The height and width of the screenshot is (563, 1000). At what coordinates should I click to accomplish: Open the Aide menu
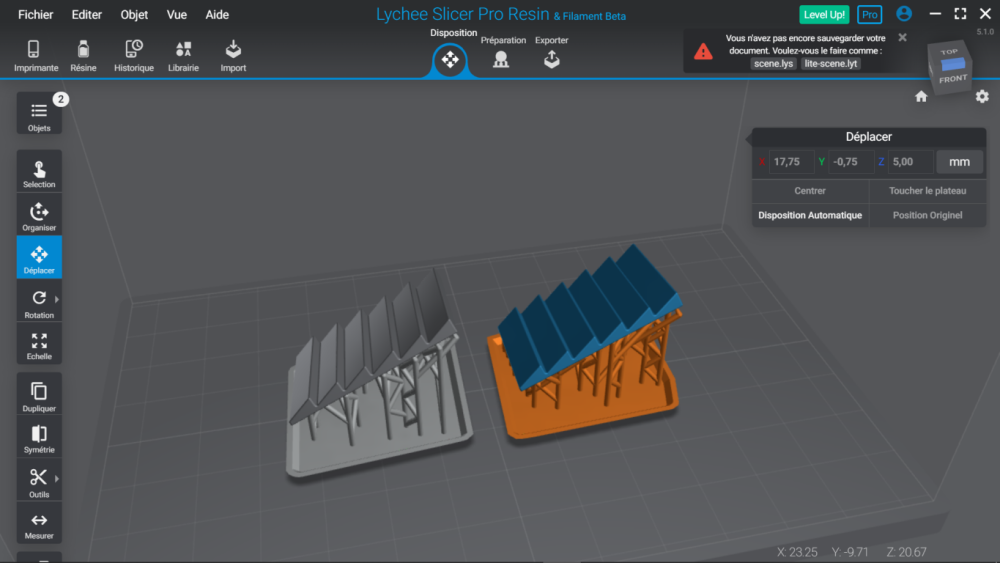217,15
